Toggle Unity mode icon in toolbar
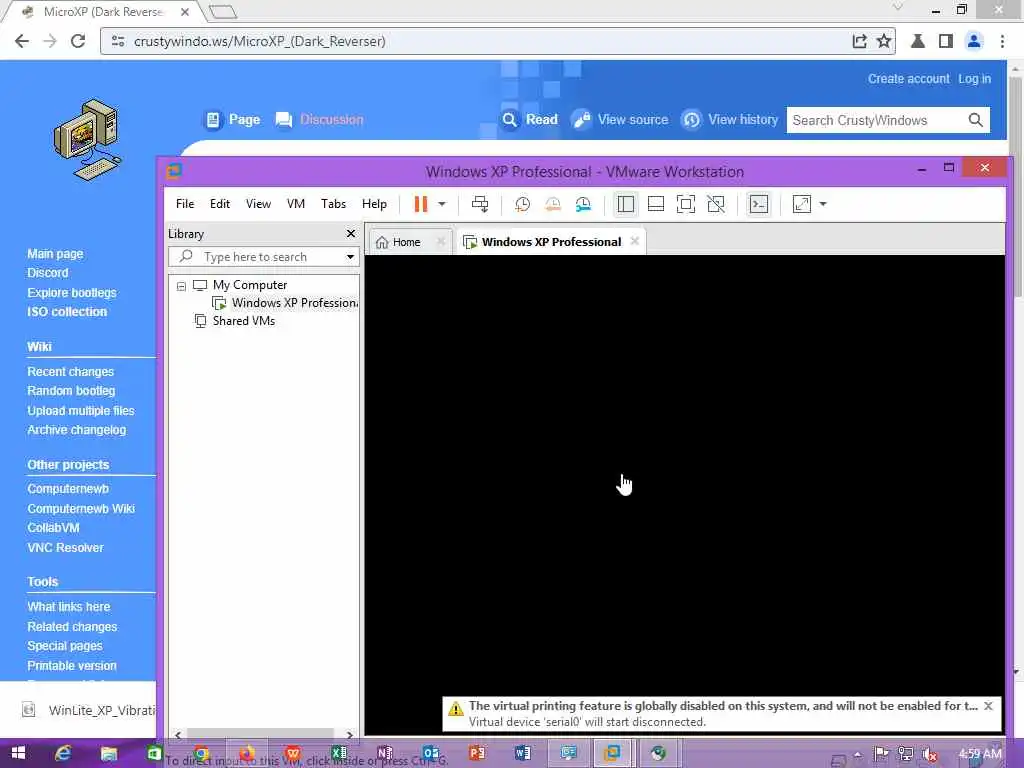 pyautogui.click(x=716, y=204)
